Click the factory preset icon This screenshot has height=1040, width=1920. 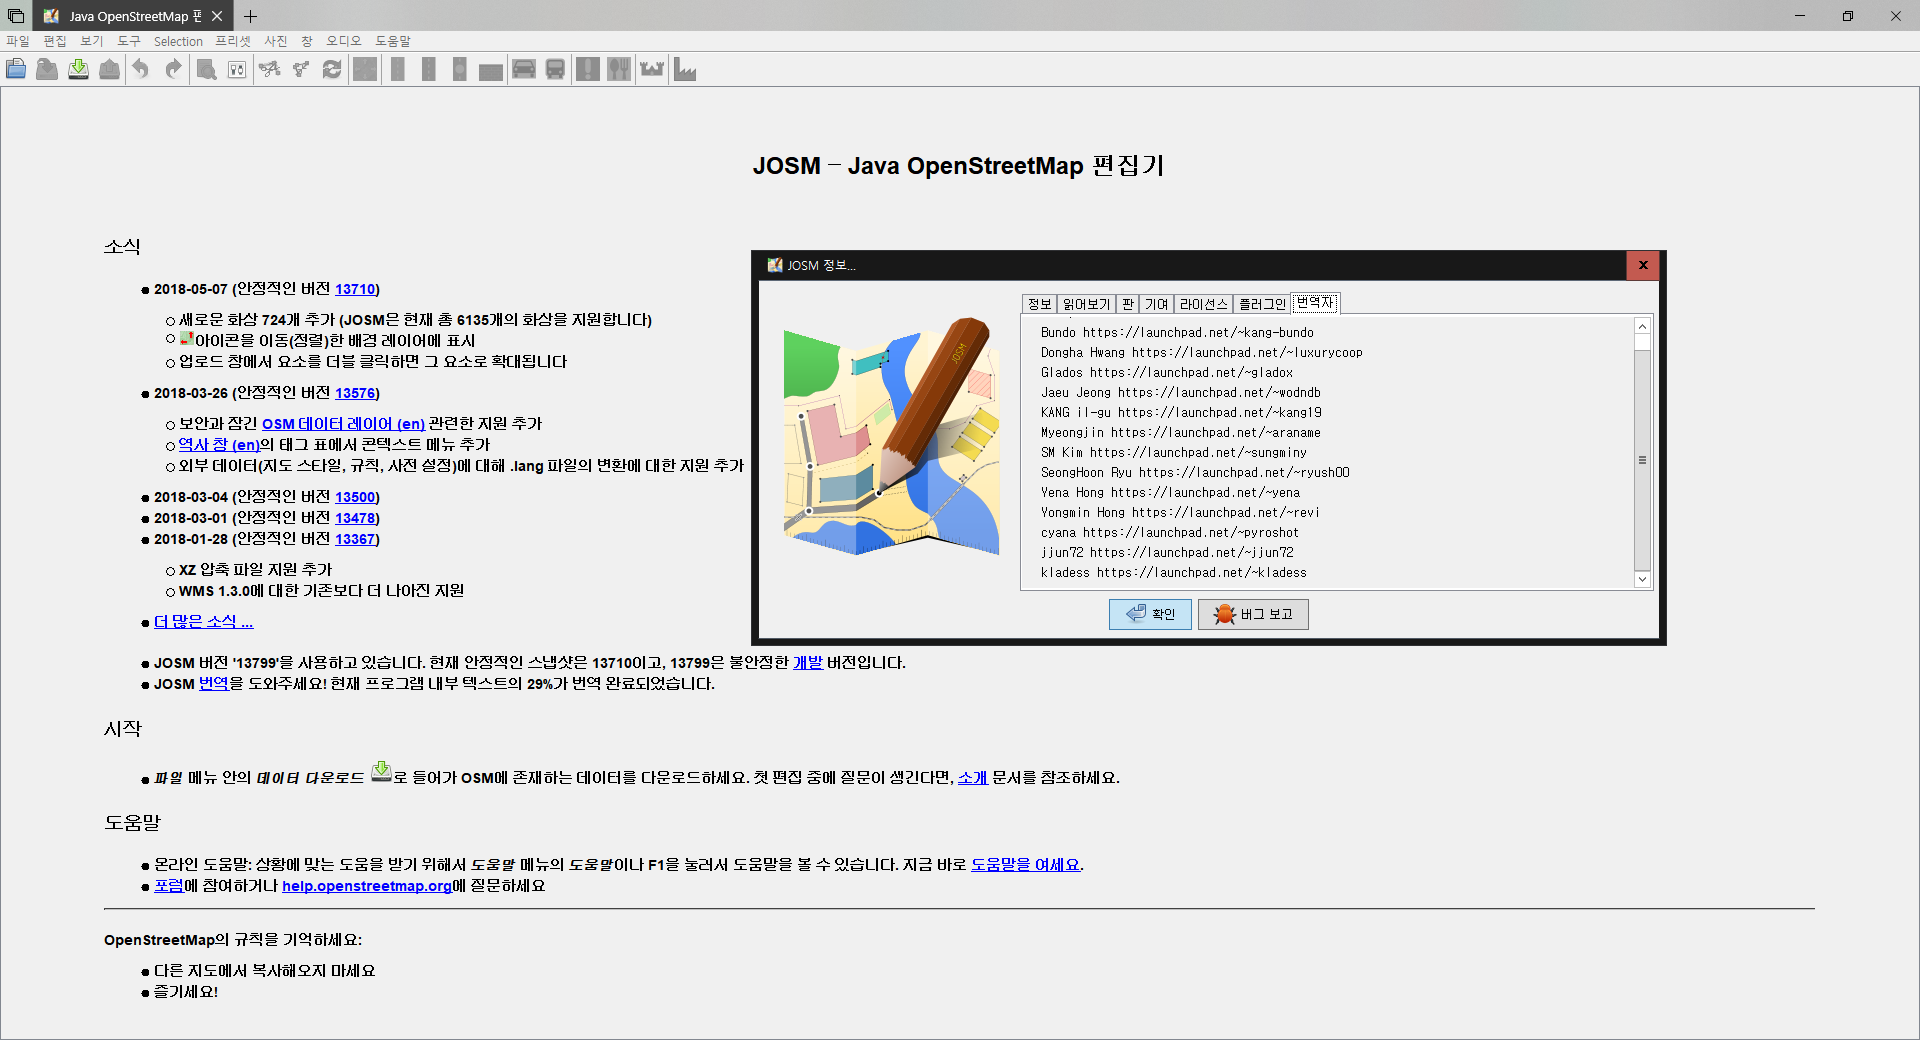(x=685, y=69)
